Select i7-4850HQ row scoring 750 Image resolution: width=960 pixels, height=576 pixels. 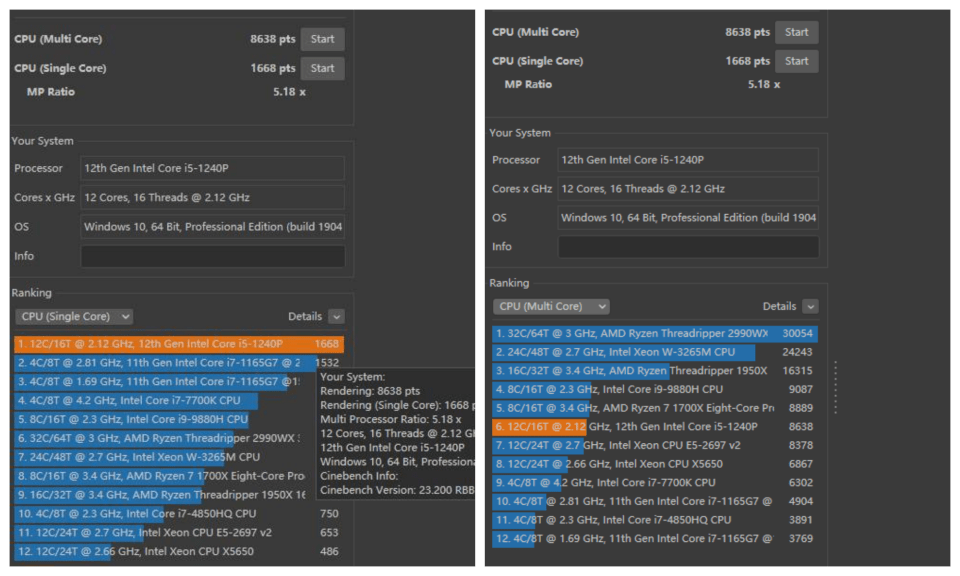point(179,514)
